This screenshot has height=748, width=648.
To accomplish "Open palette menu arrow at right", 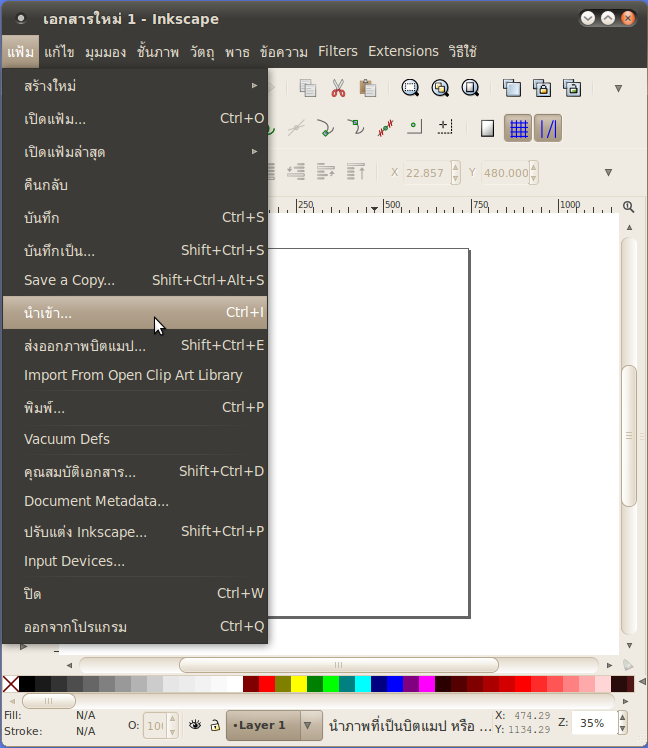I will pos(642,682).
